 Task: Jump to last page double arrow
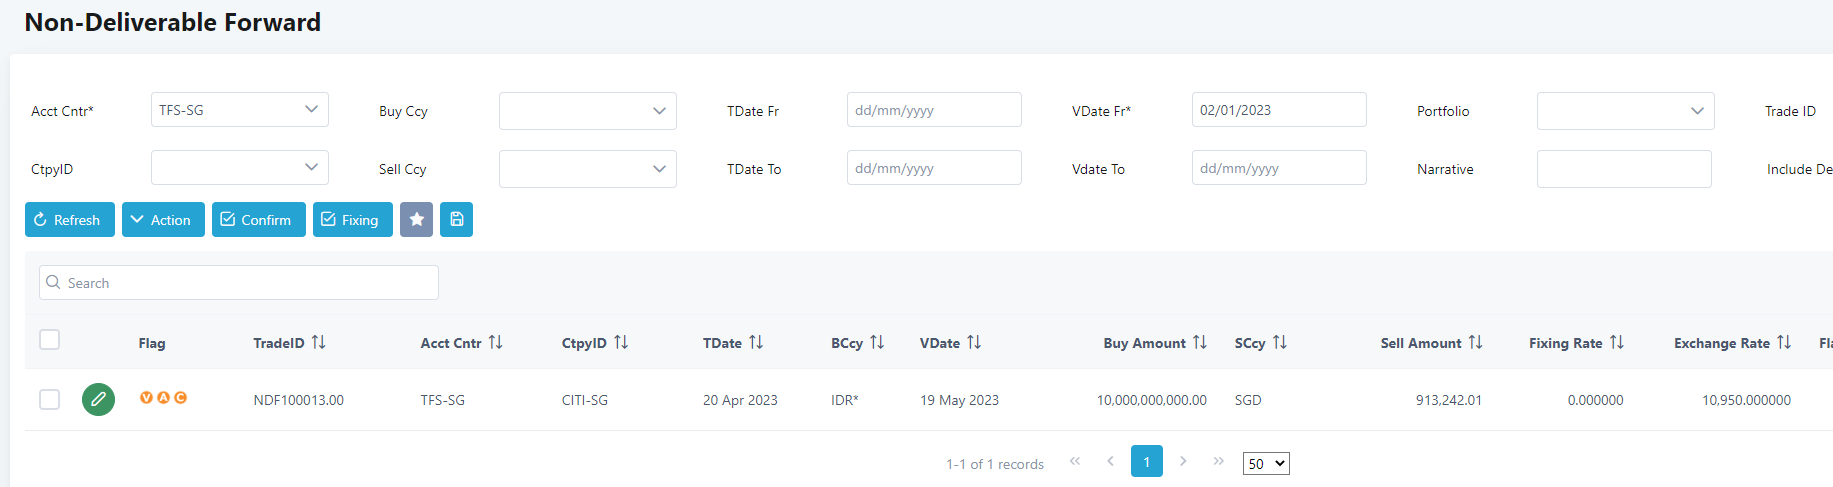(x=1218, y=461)
